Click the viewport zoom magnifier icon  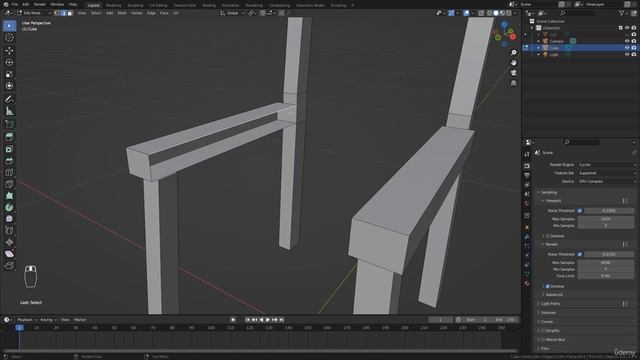coord(513,53)
